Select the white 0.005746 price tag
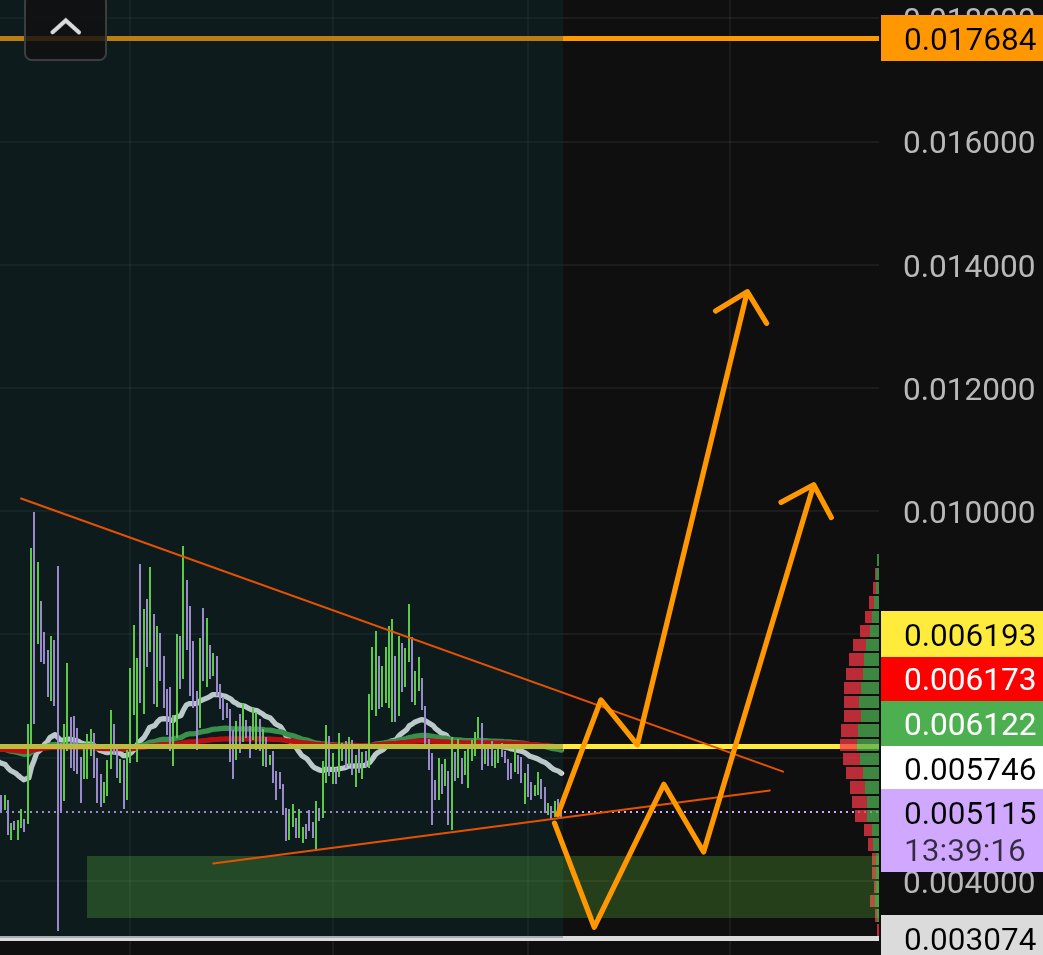1043x955 pixels. 962,768
